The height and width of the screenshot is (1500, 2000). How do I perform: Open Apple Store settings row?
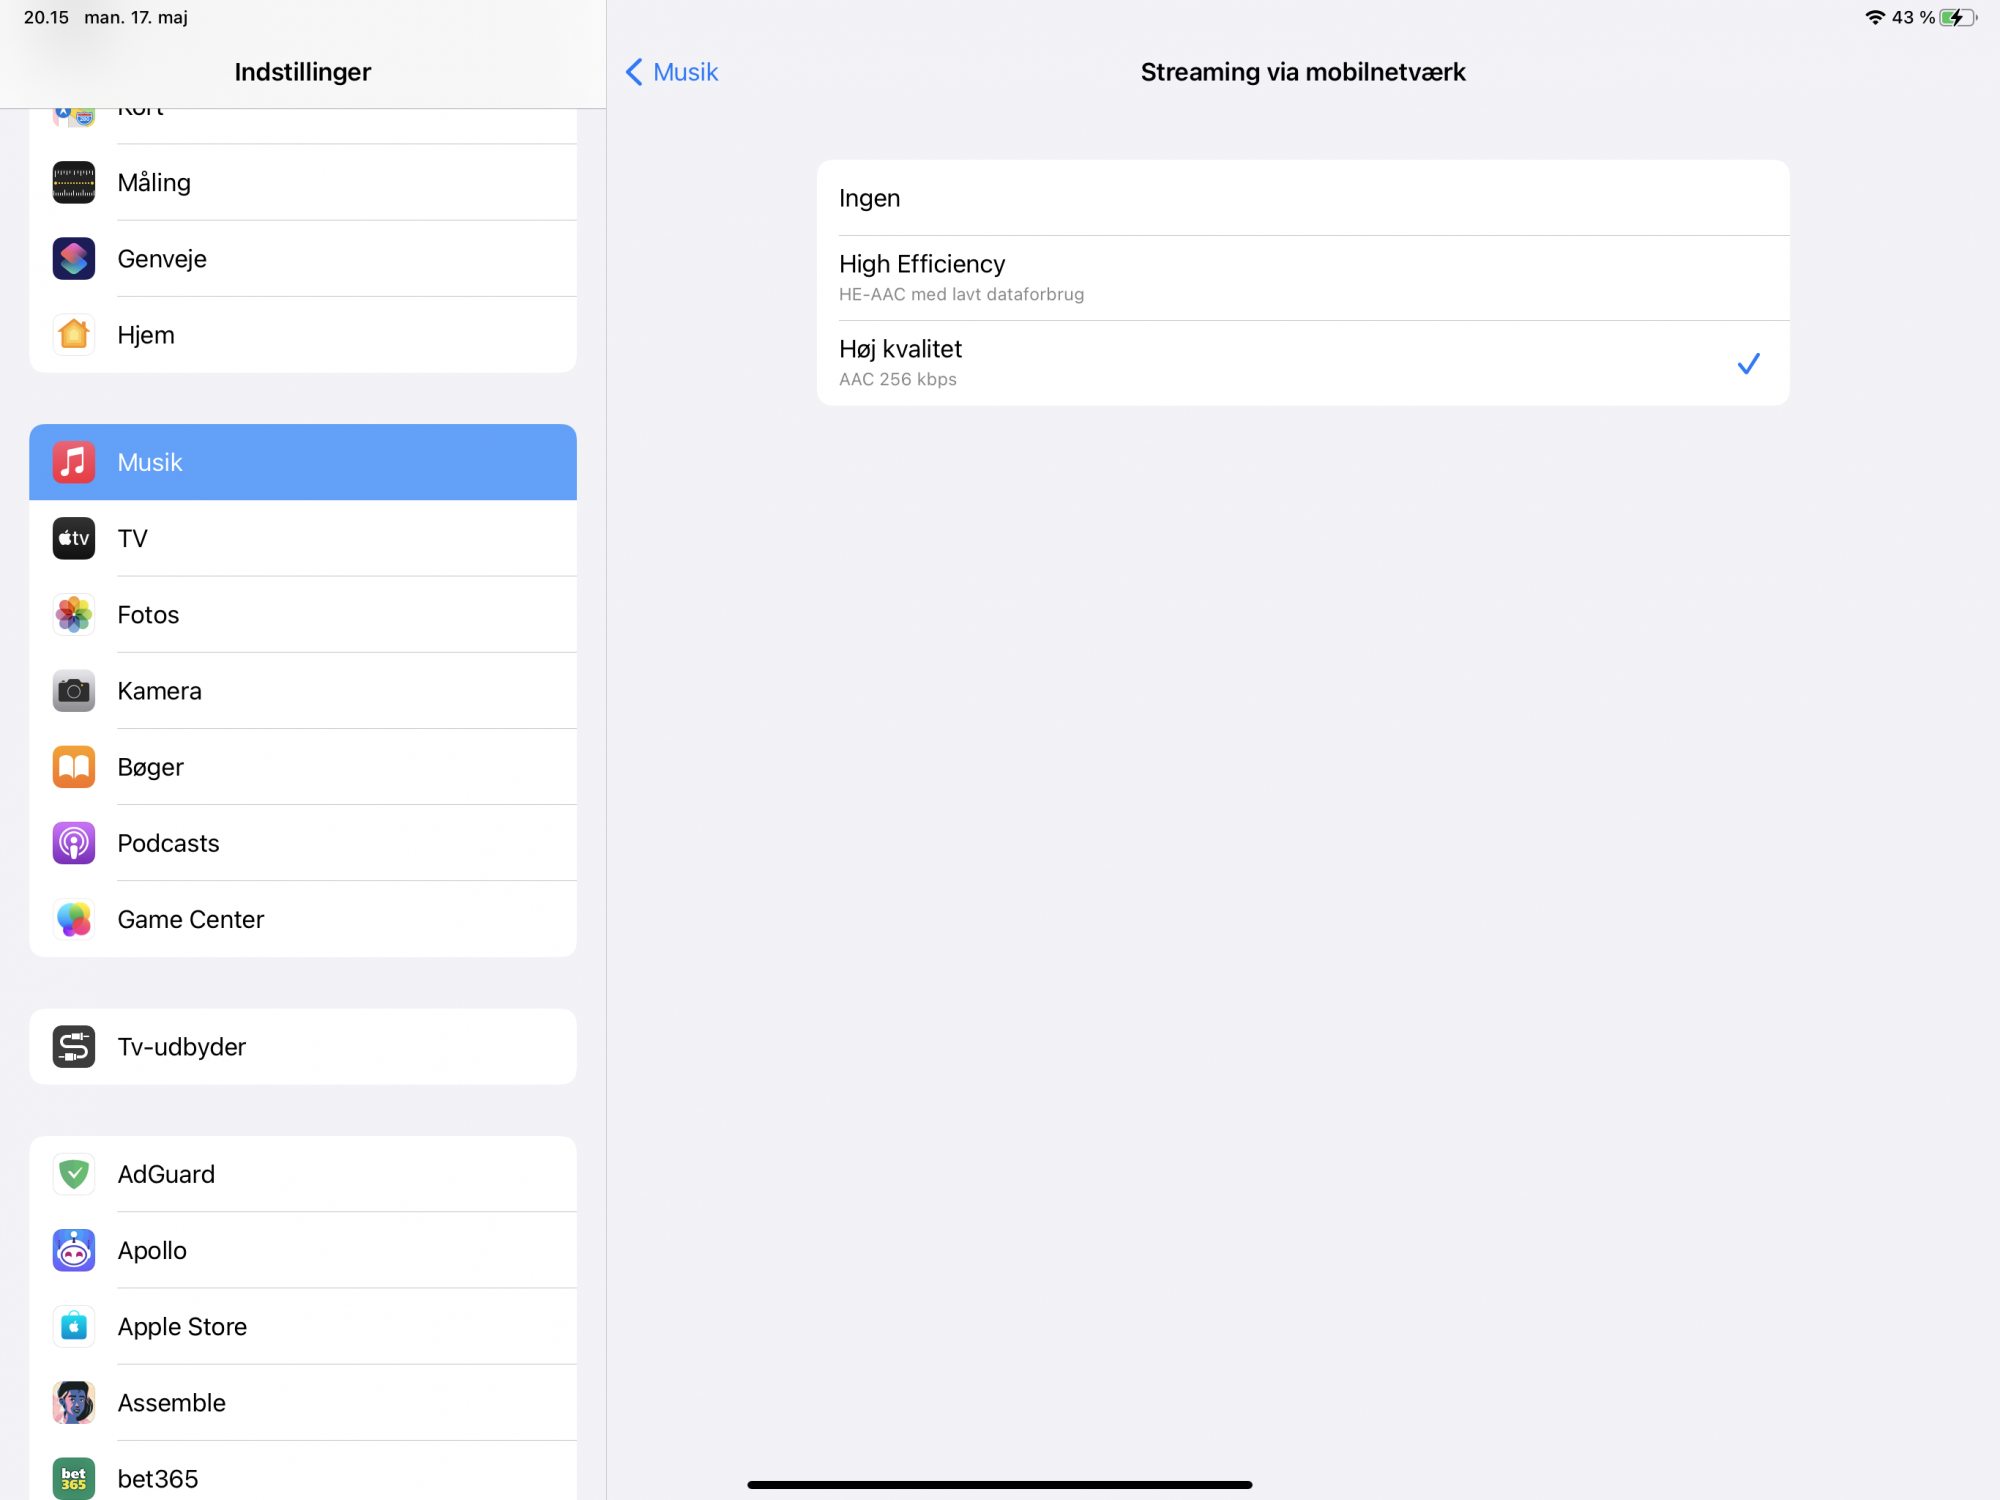pos(300,1326)
